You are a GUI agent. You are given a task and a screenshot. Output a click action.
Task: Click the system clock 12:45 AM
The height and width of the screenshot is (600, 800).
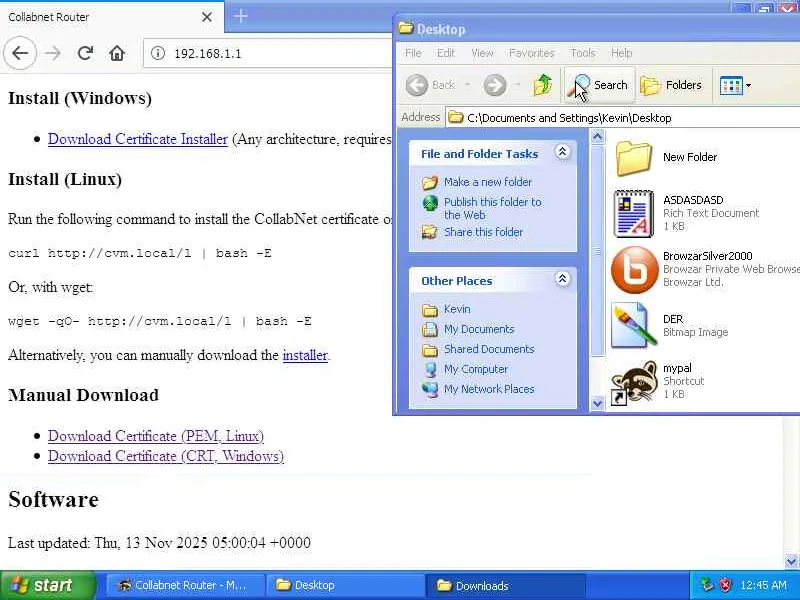click(x=763, y=585)
